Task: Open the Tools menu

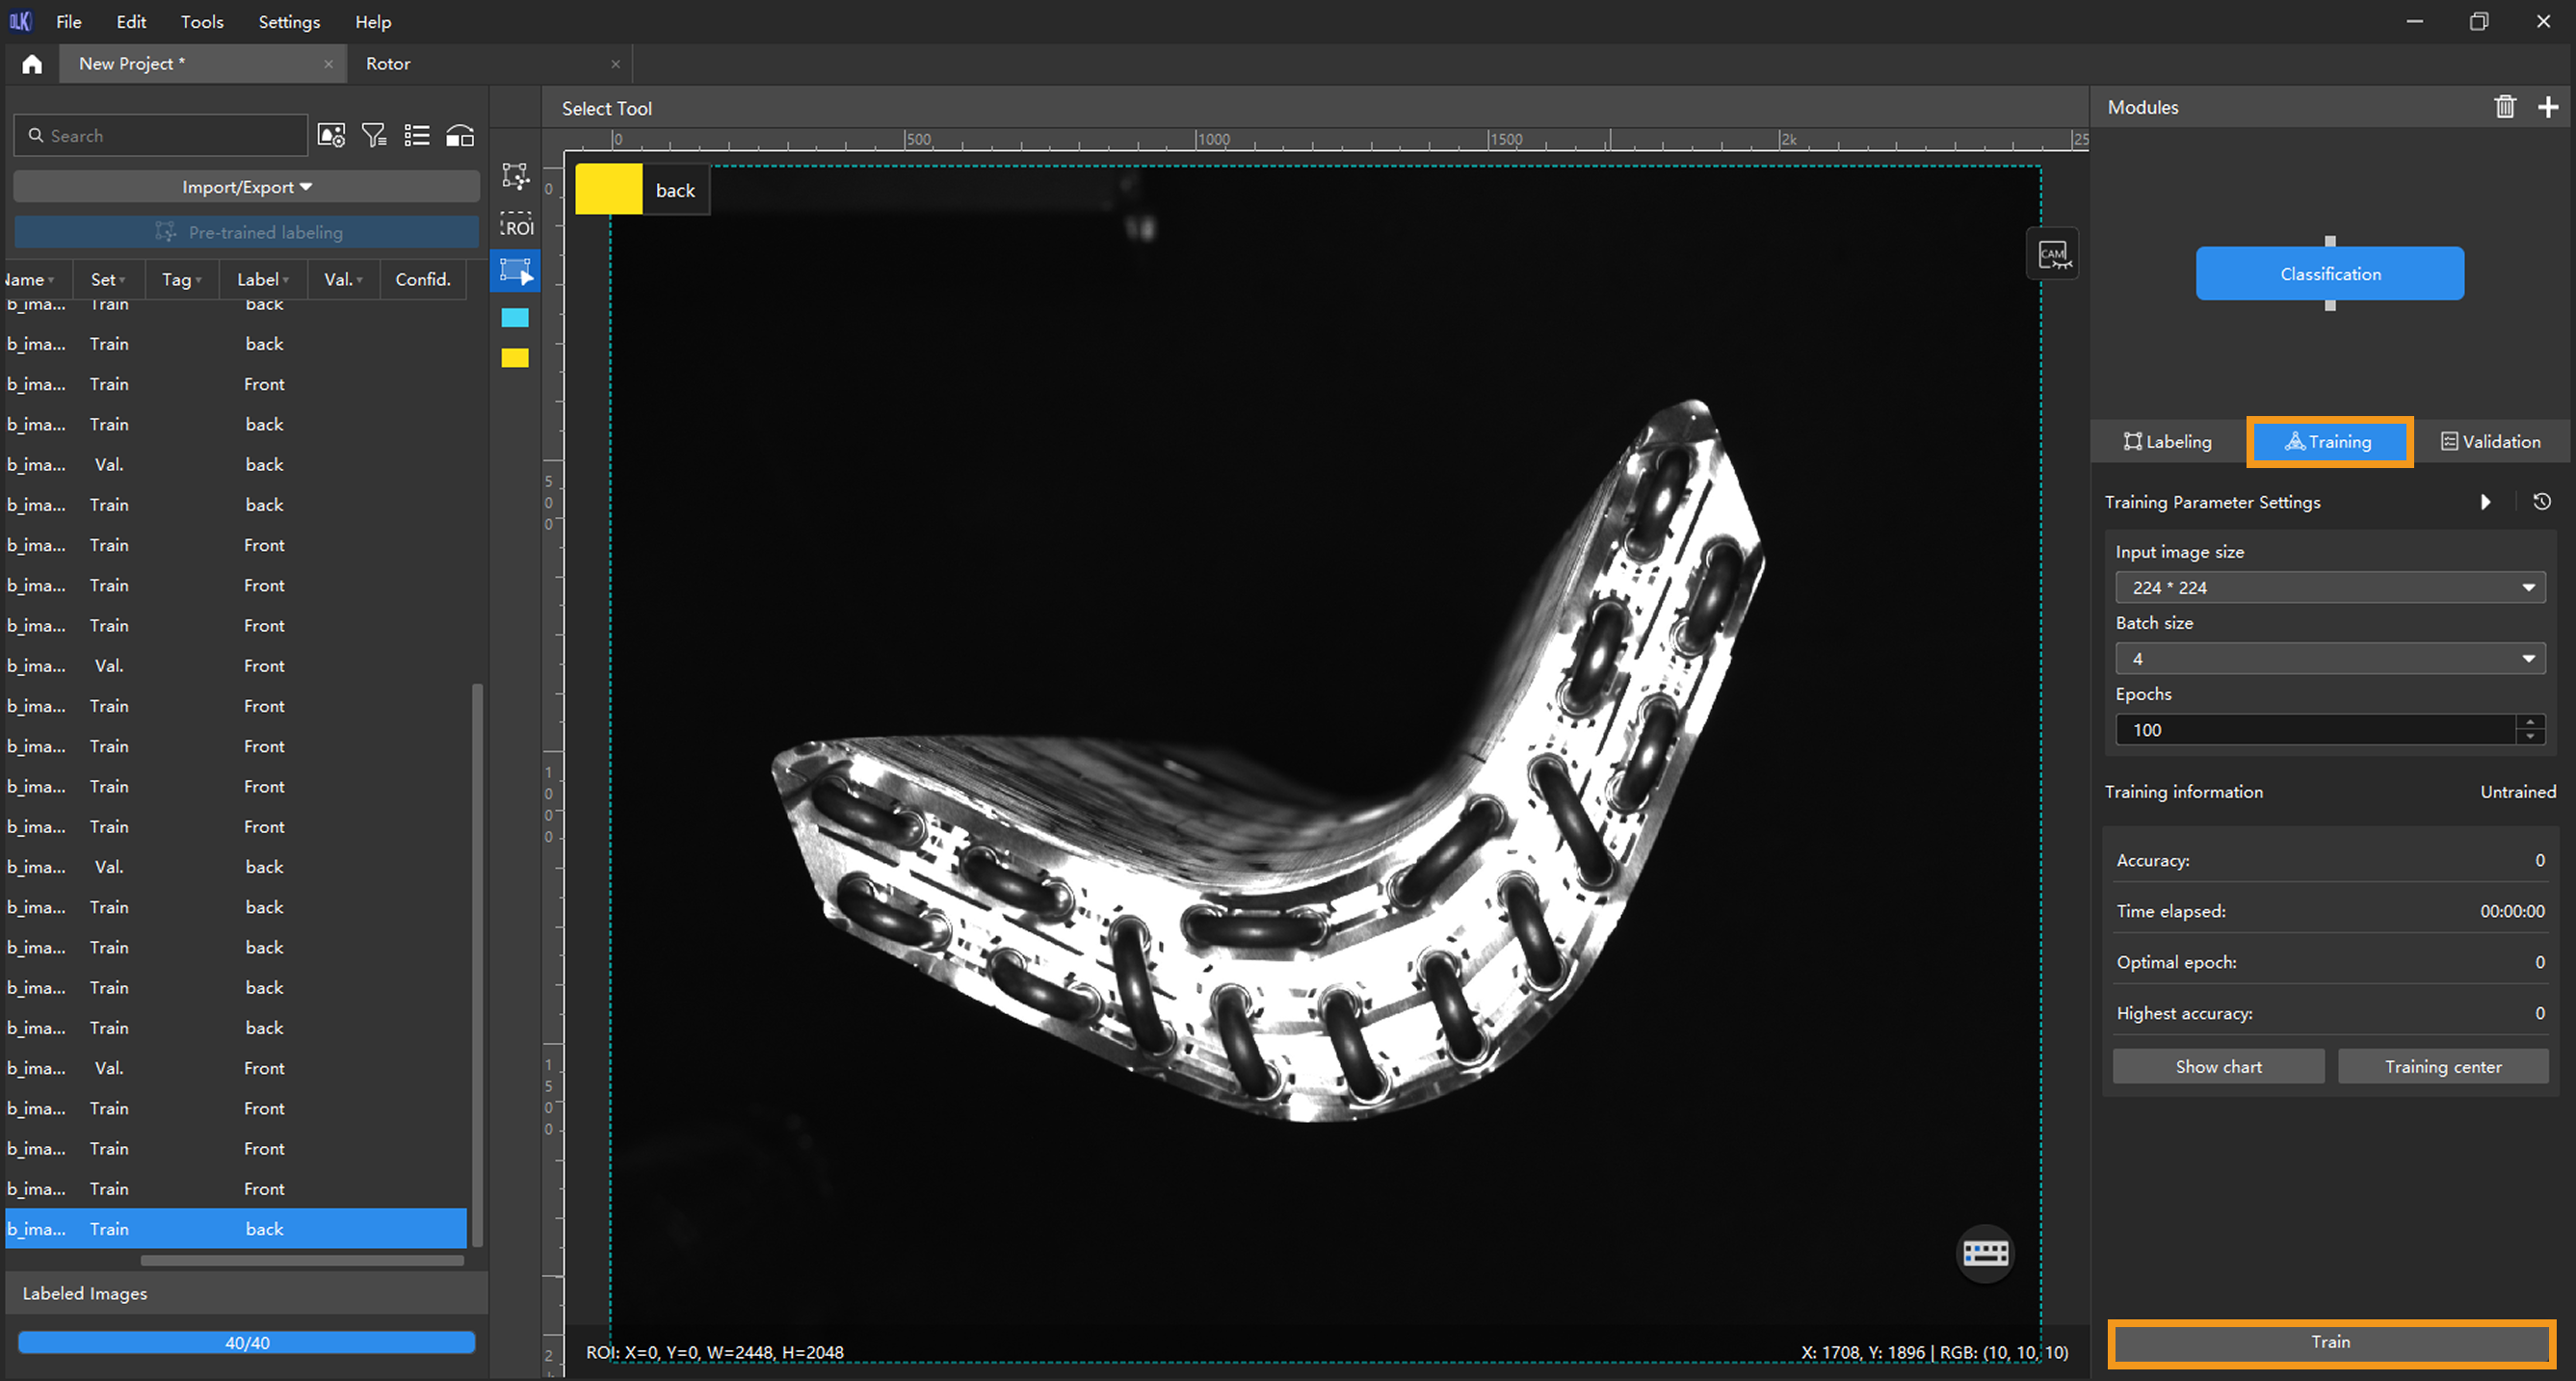Action: 202,22
